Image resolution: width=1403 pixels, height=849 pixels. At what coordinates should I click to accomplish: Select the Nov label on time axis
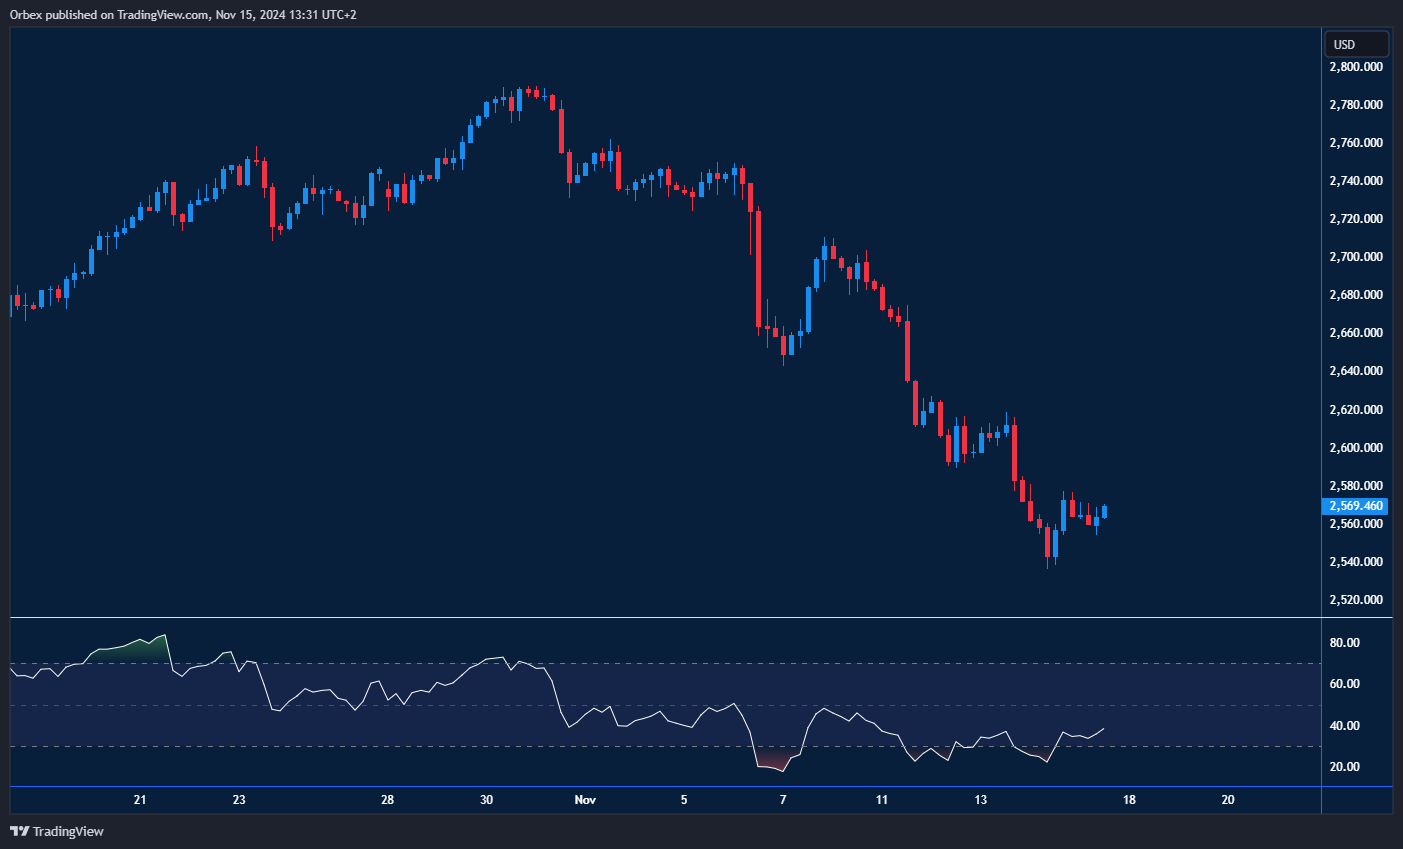coord(585,799)
